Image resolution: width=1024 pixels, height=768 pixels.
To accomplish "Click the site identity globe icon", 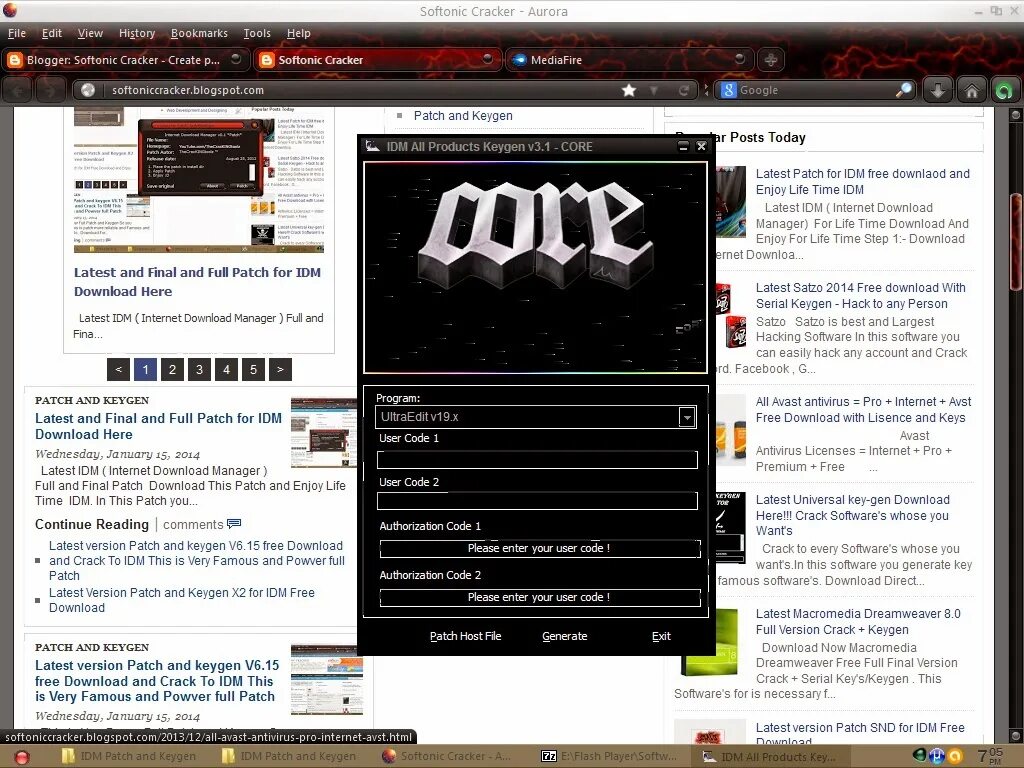I will click(x=88, y=90).
